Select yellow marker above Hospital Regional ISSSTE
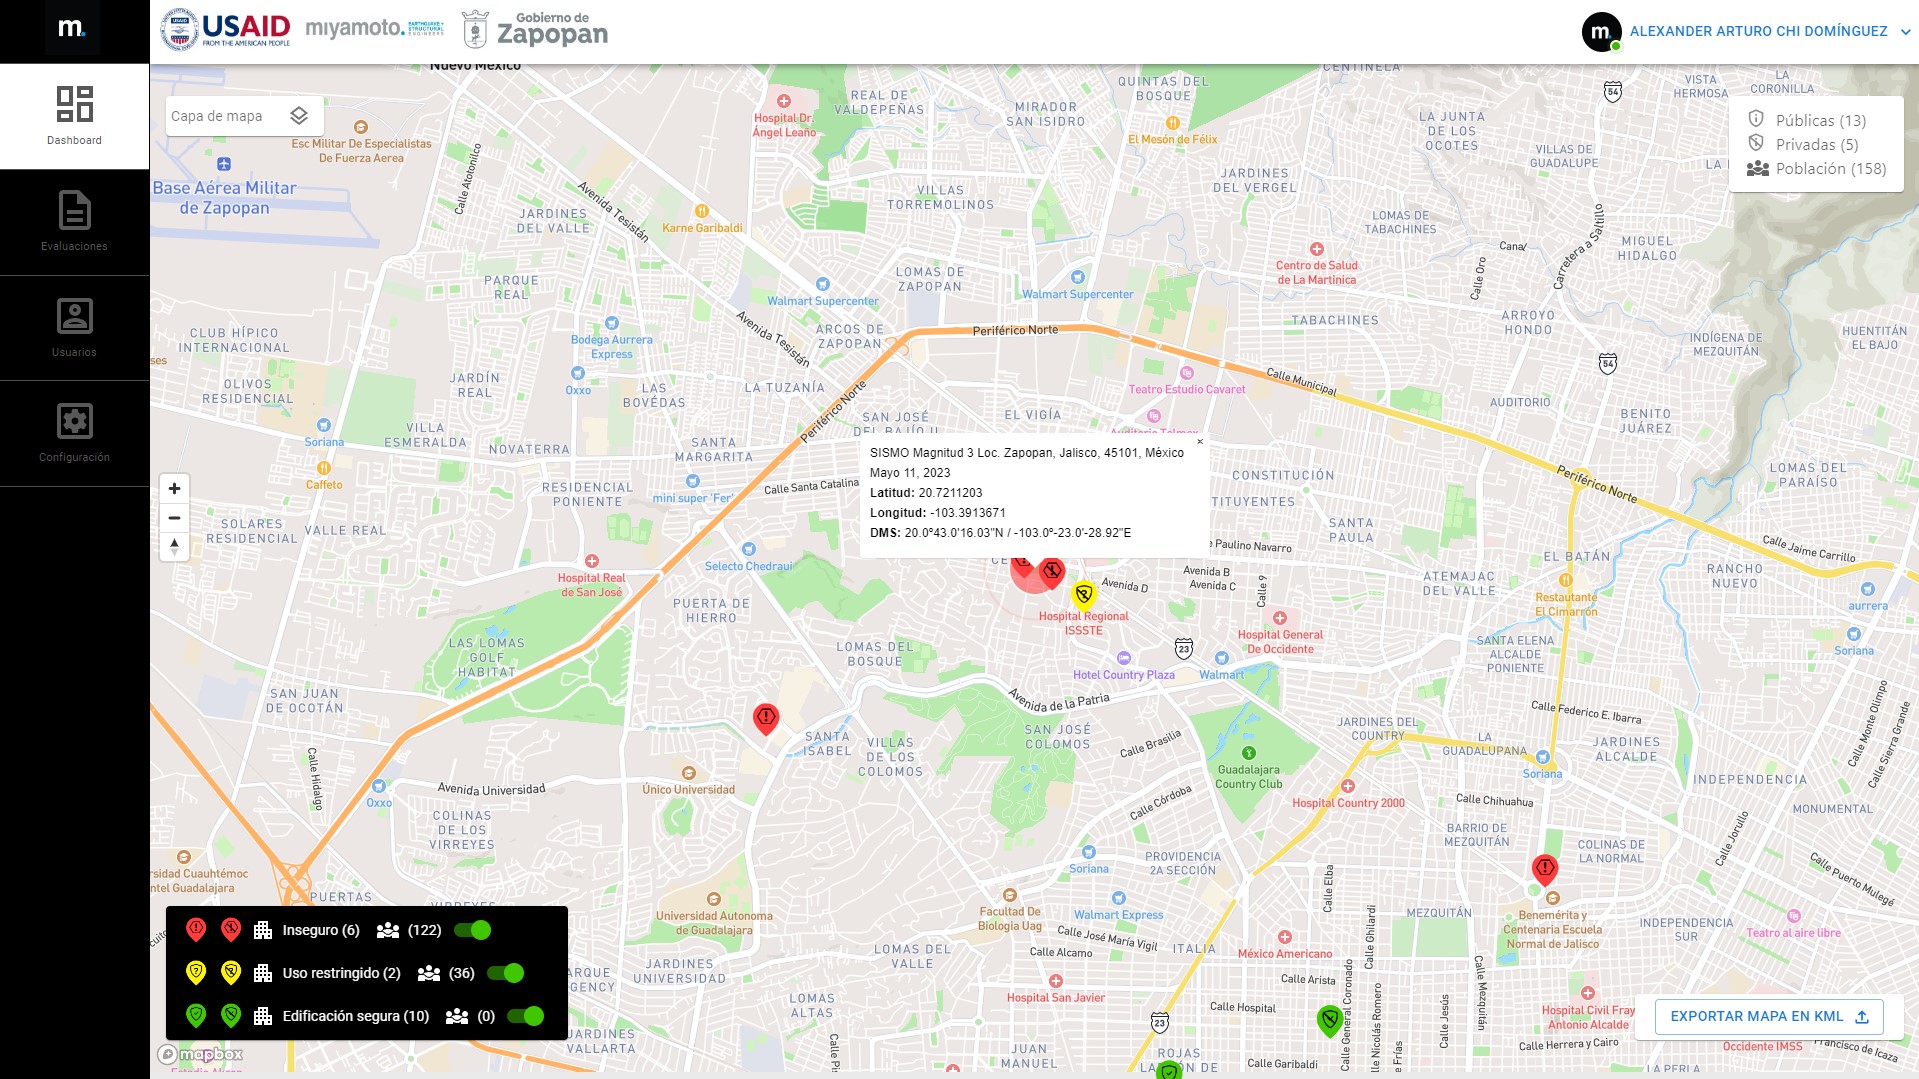Image resolution: width=1919 pixels, height=1079 pixels. coord(1083,595)
